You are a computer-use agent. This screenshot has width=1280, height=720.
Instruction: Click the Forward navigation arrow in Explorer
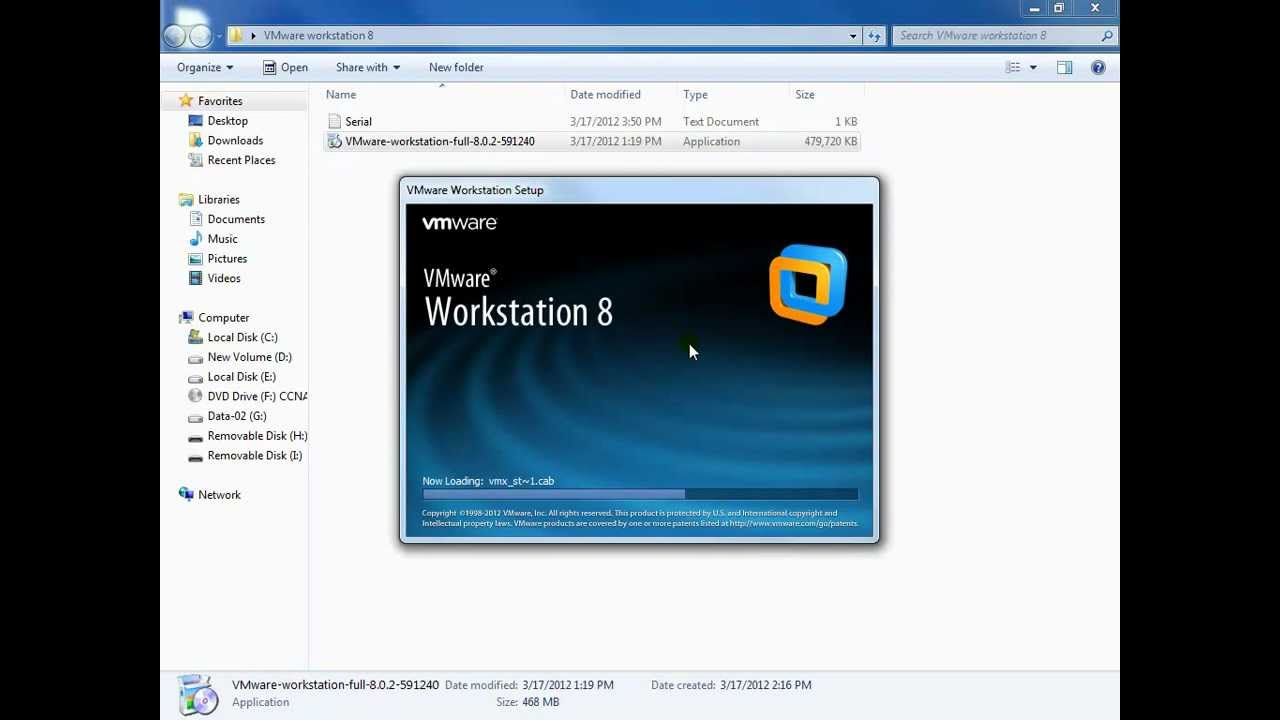(x=200, y=35)
